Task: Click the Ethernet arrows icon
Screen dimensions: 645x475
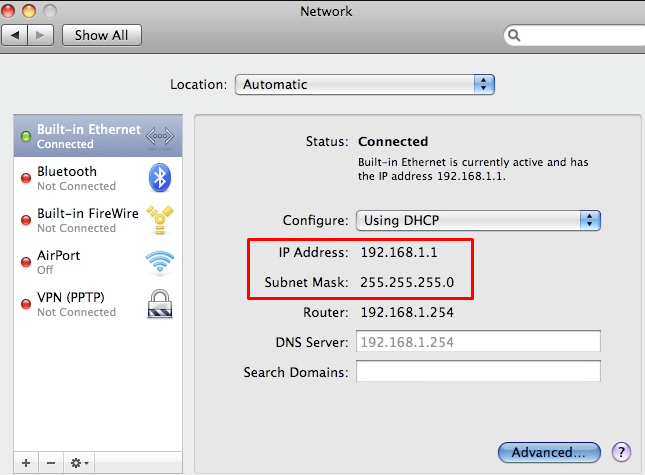Action: [x=160, y=136]
